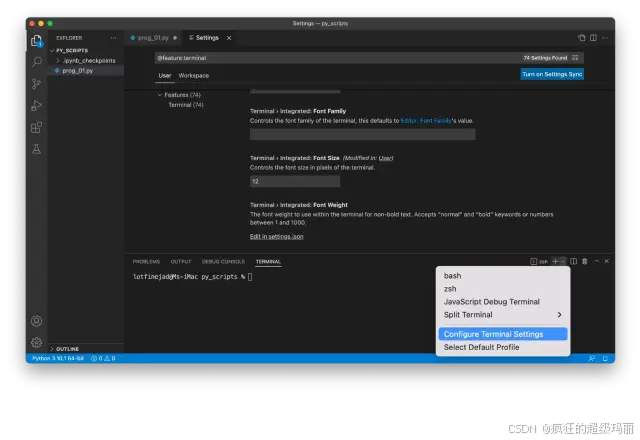Open notifications bell in status bar
640x440 pixels.
(x=605, y=358)
